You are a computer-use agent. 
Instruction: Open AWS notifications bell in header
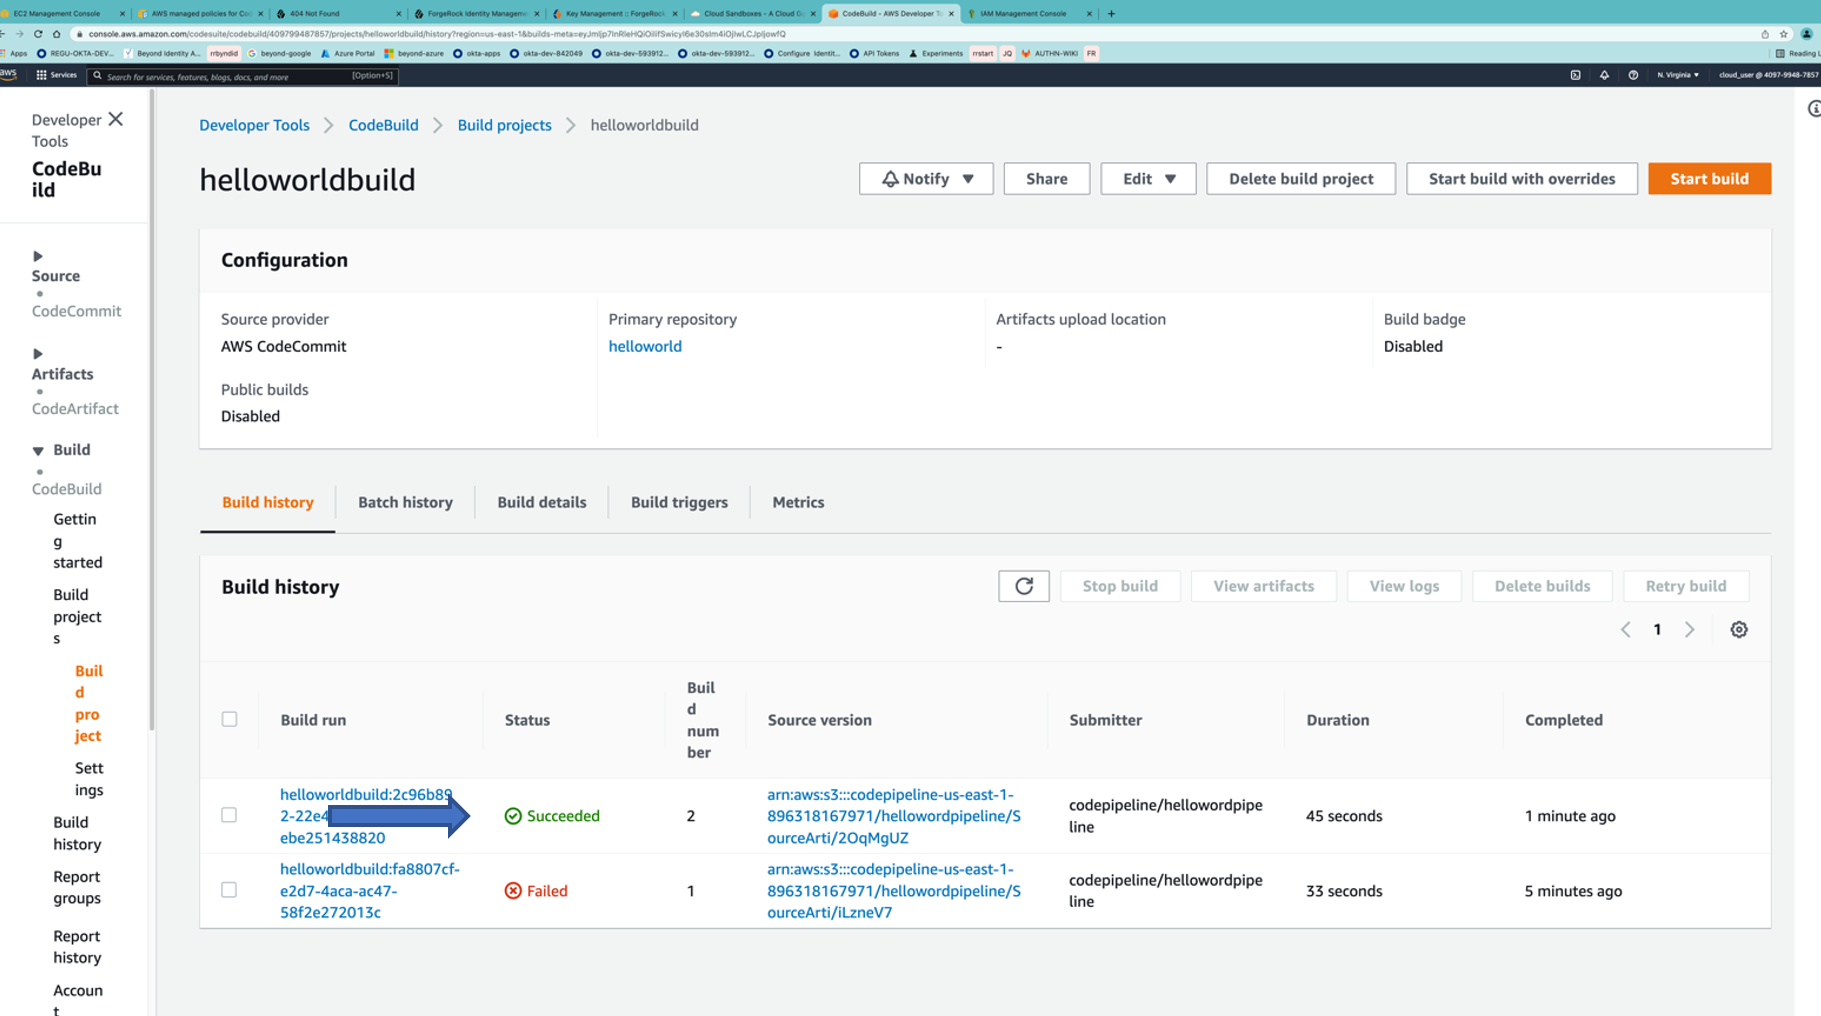(1604, 75)
